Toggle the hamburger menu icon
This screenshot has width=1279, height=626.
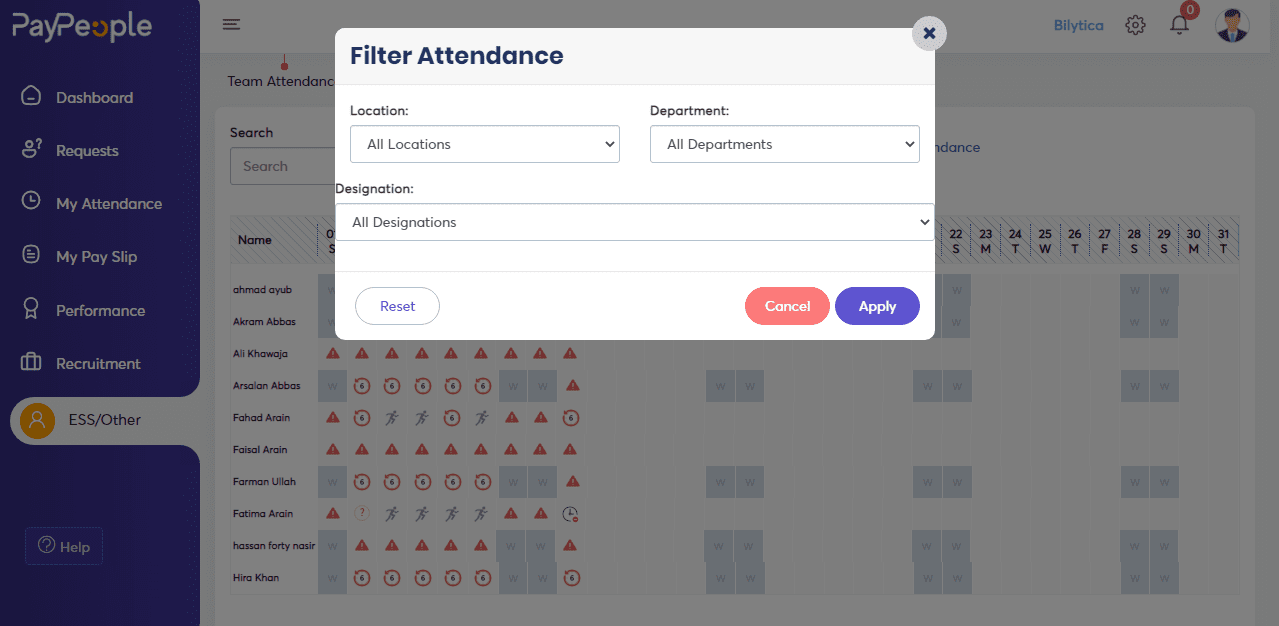[x=231, y=25]
